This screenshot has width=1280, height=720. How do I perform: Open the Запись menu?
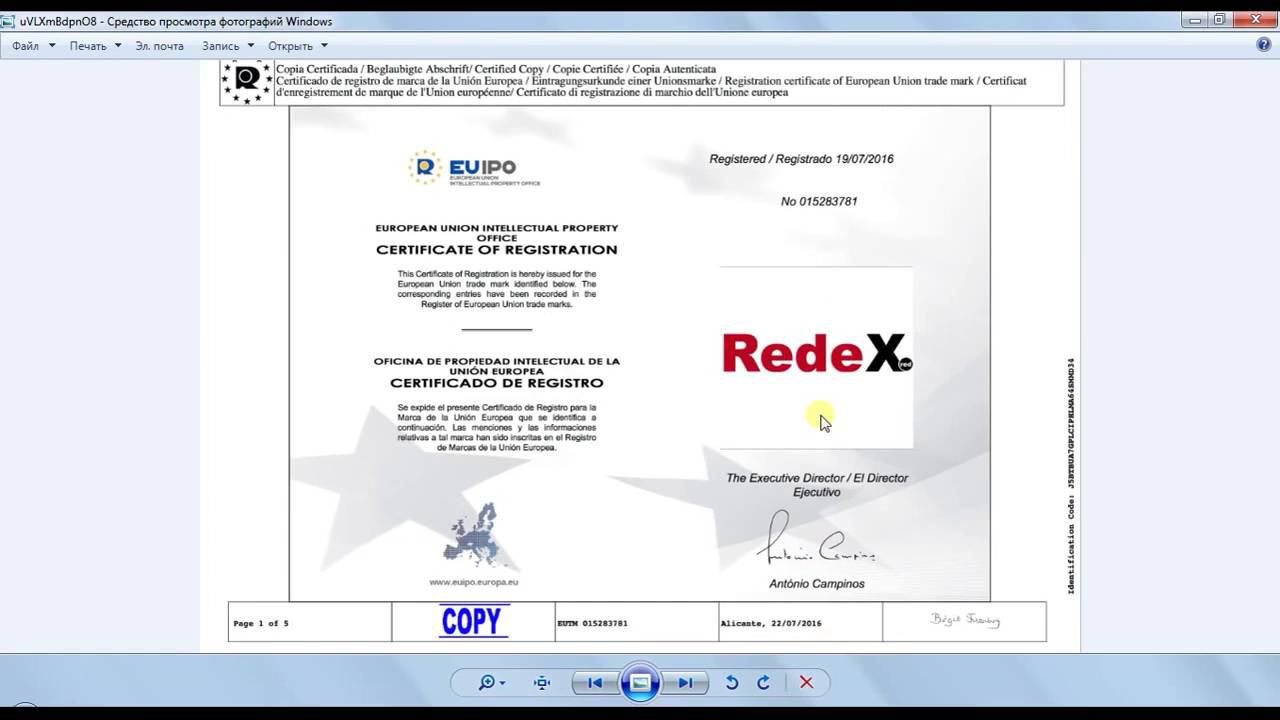[228, 46]
